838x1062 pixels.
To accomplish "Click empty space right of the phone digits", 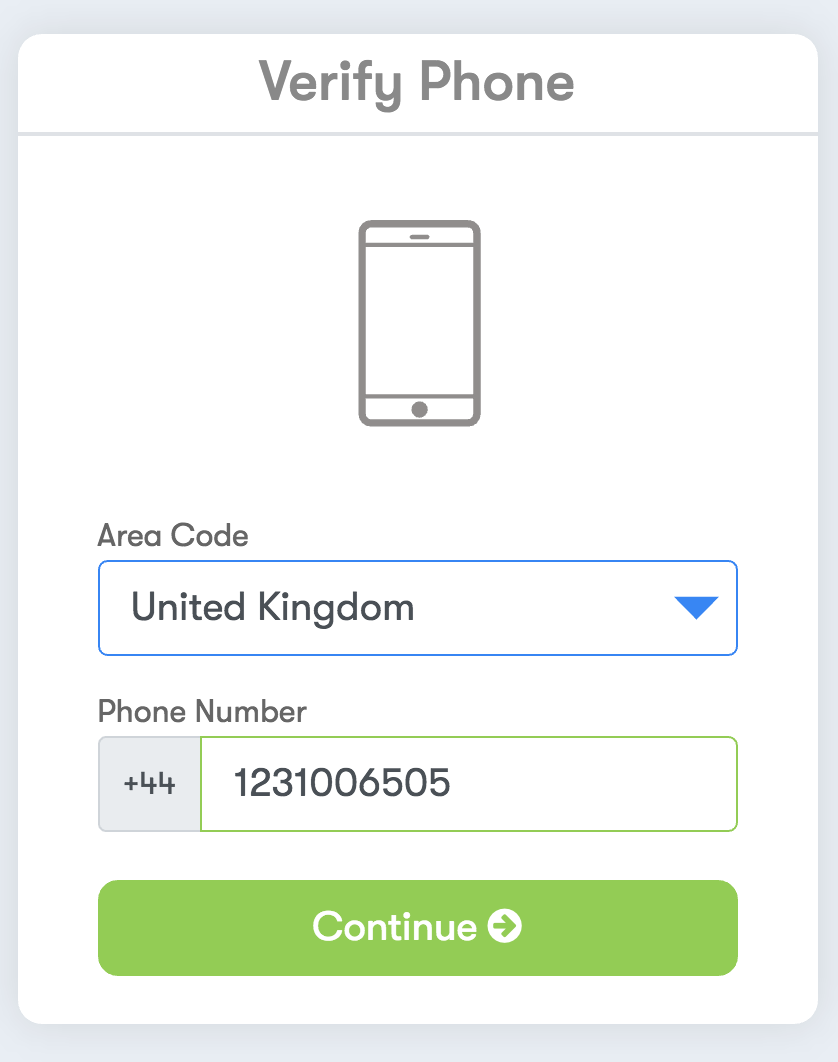I will coord(593,784).
